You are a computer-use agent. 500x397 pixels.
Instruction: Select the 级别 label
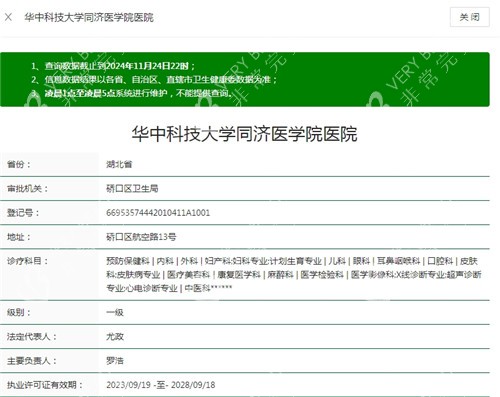click(19, 312)
